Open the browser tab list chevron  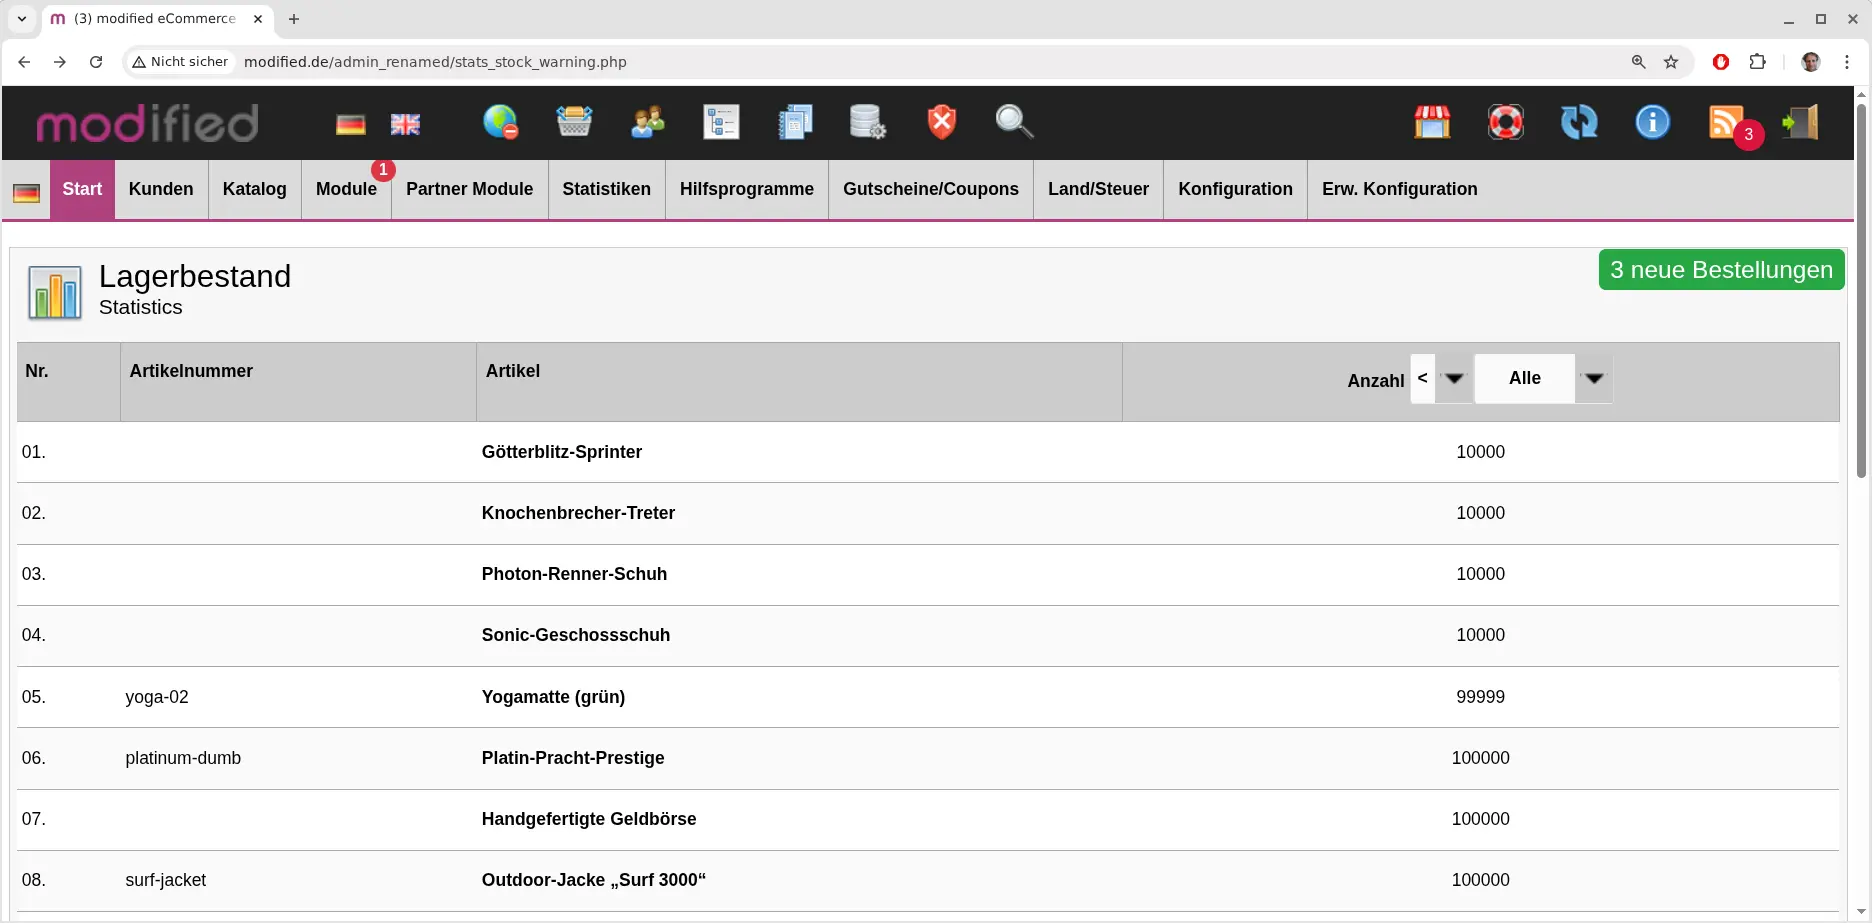click(x=21, y=19)
